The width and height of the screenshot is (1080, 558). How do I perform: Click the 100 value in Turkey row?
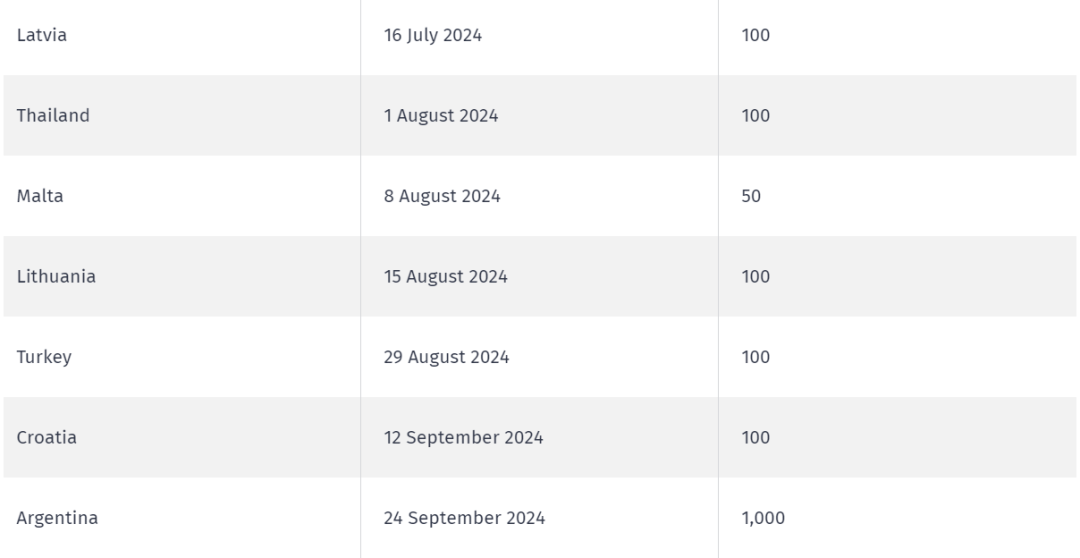tap(756, 358)
